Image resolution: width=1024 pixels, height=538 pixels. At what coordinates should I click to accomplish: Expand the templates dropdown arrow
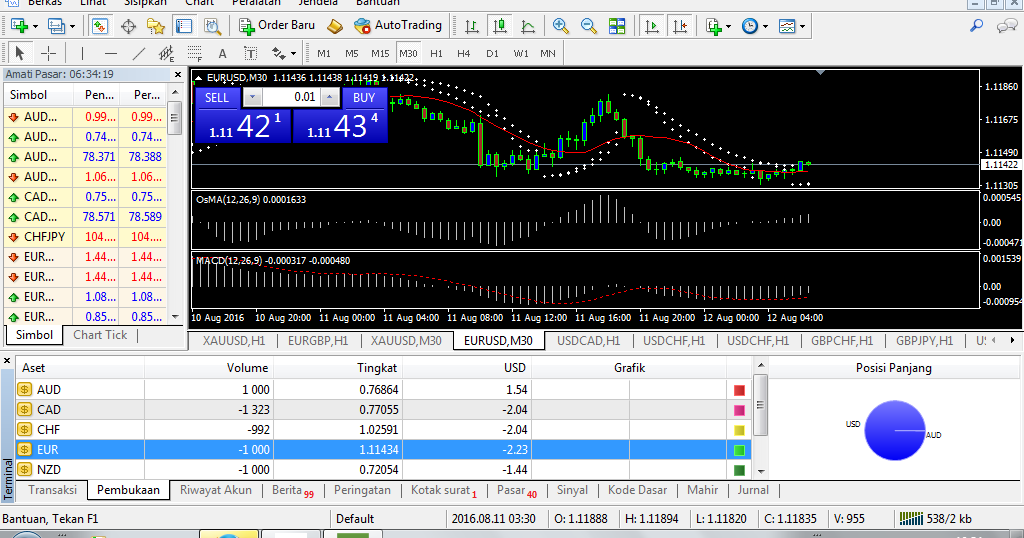click(803, 27)
